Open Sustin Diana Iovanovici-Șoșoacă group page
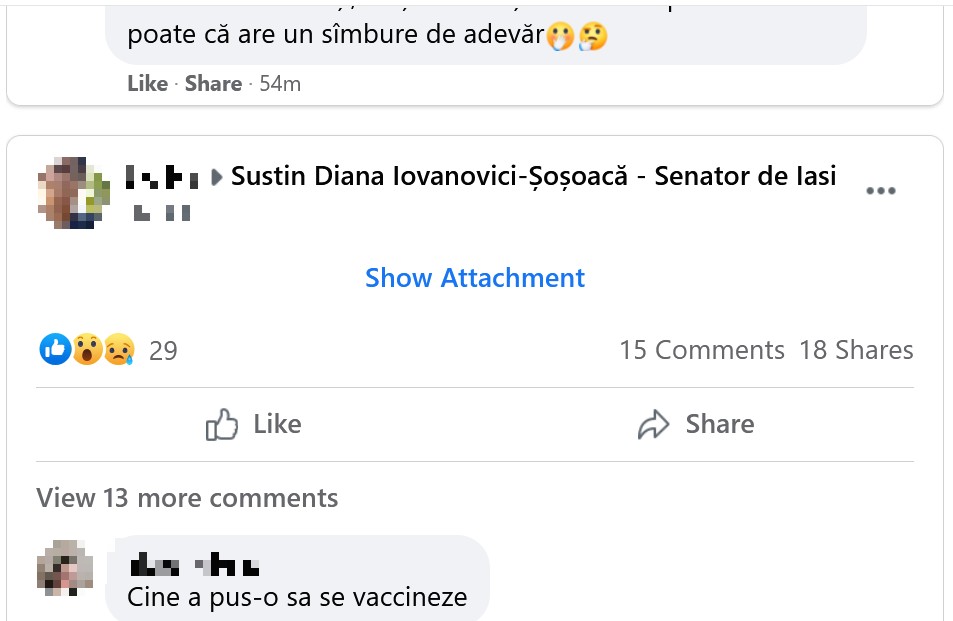 coord(533,176)
